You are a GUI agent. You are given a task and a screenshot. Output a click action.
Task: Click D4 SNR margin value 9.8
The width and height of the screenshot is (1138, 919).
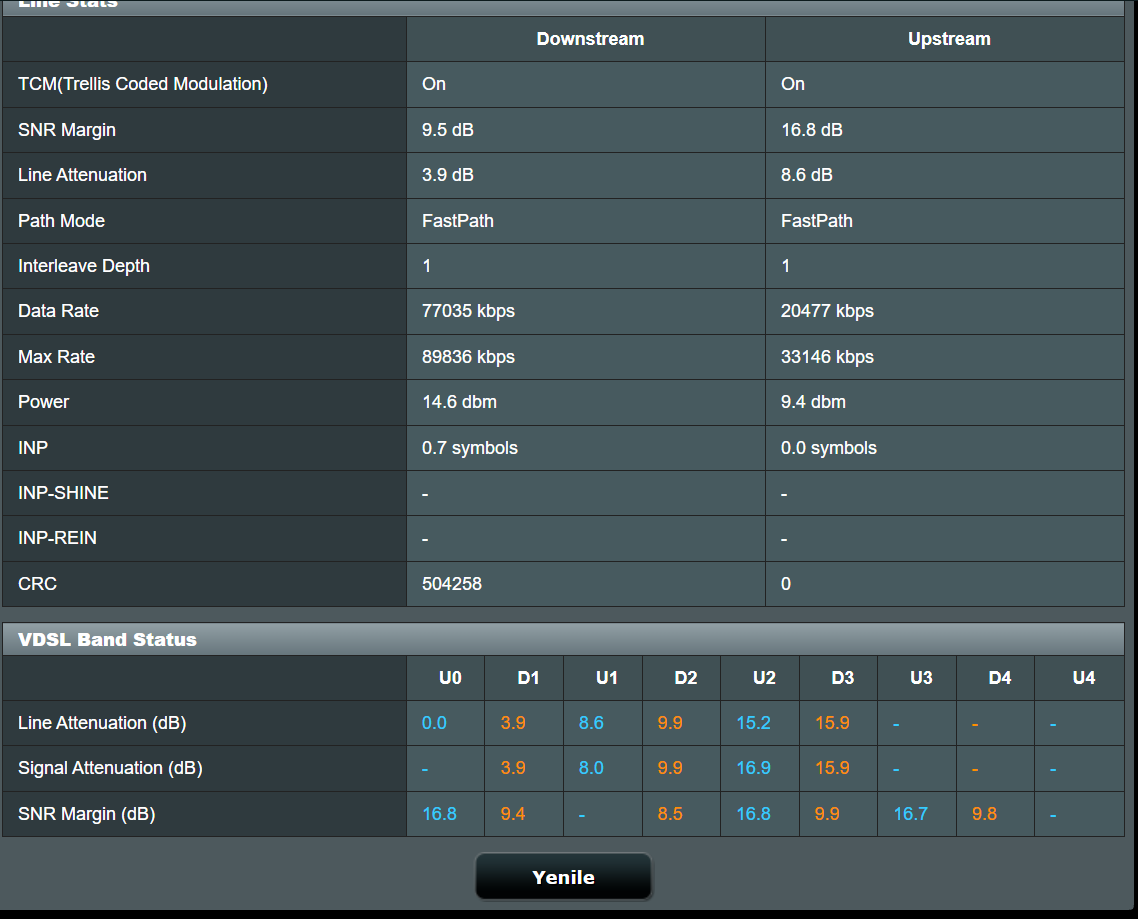(984, 814)
